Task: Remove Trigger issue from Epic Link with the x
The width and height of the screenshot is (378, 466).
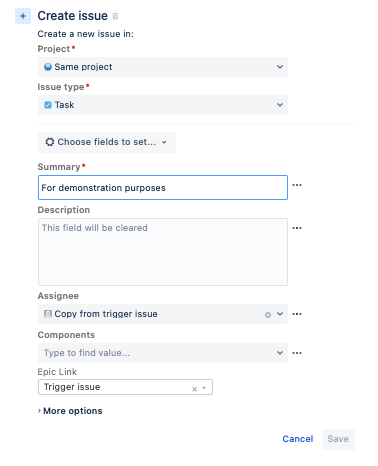Action: (195, 389)
